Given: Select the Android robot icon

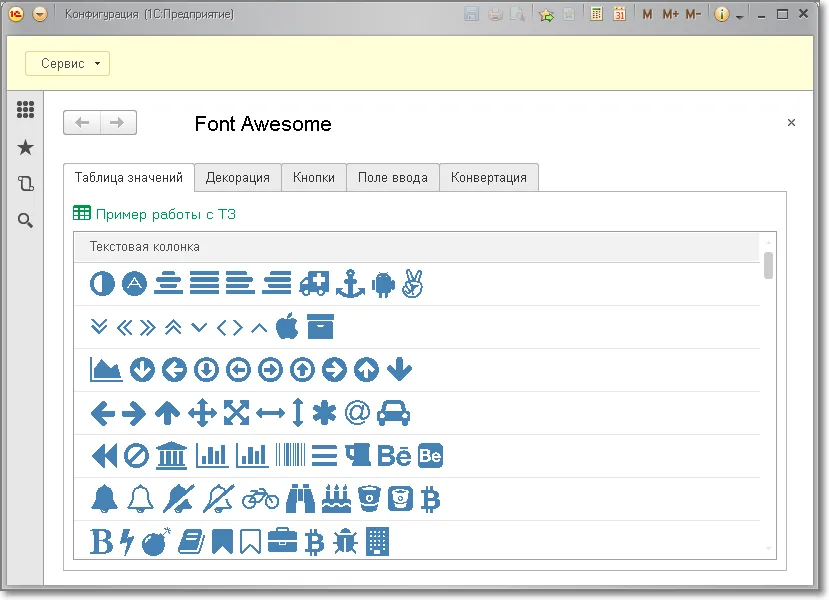Looking at the screenshot, I should 383,284.
